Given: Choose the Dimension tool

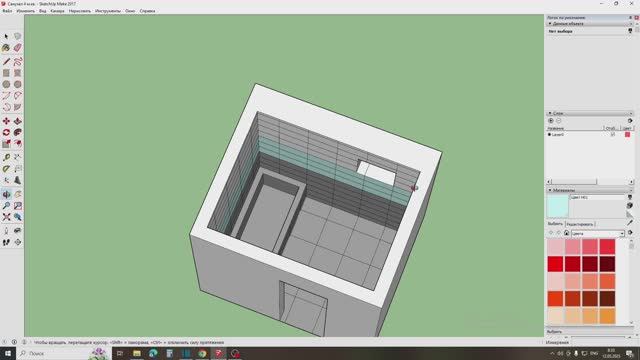Looking at the screenshot, I should [x=18, y=158].
